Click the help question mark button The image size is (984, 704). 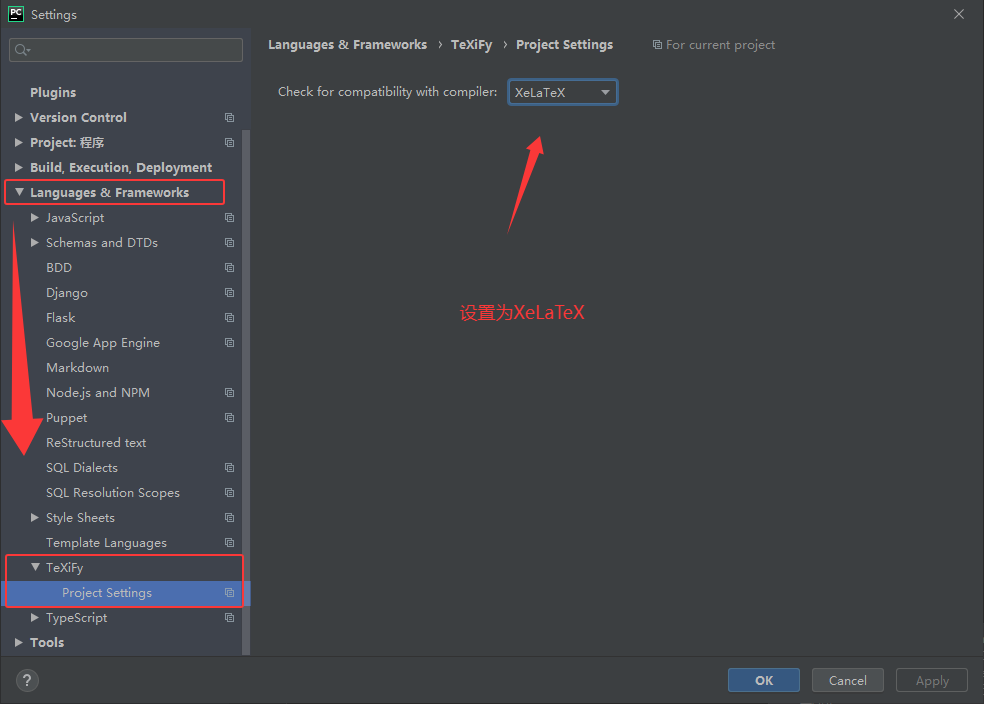tap(27, 680)
